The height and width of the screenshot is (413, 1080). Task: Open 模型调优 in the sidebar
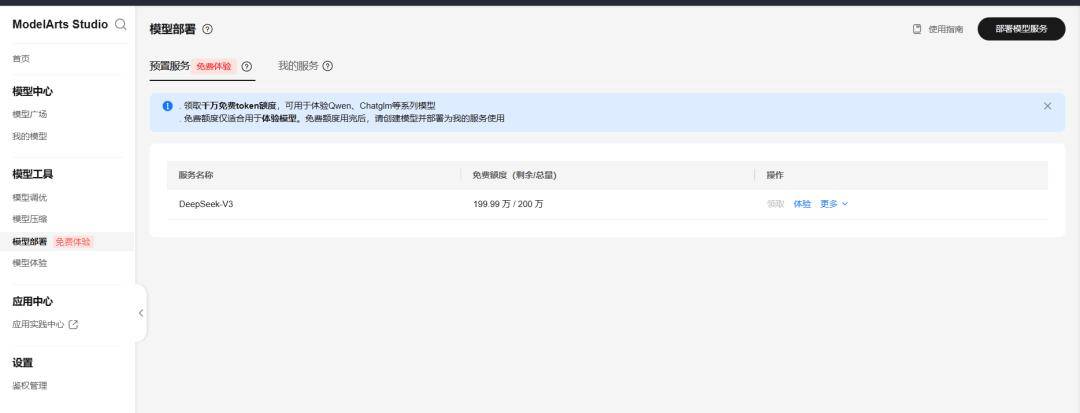point(30,198)
